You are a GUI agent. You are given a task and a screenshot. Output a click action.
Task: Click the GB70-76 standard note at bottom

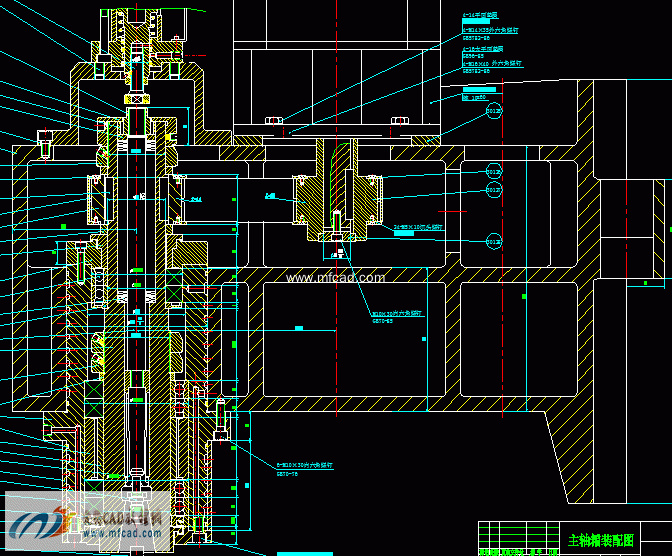[x=288, y=473]
